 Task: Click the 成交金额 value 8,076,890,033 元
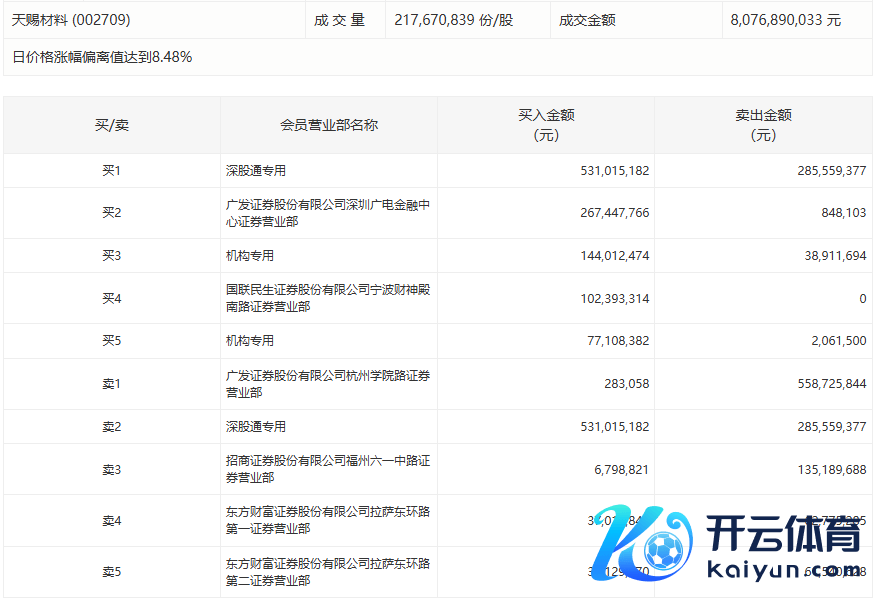click(785, 19)
